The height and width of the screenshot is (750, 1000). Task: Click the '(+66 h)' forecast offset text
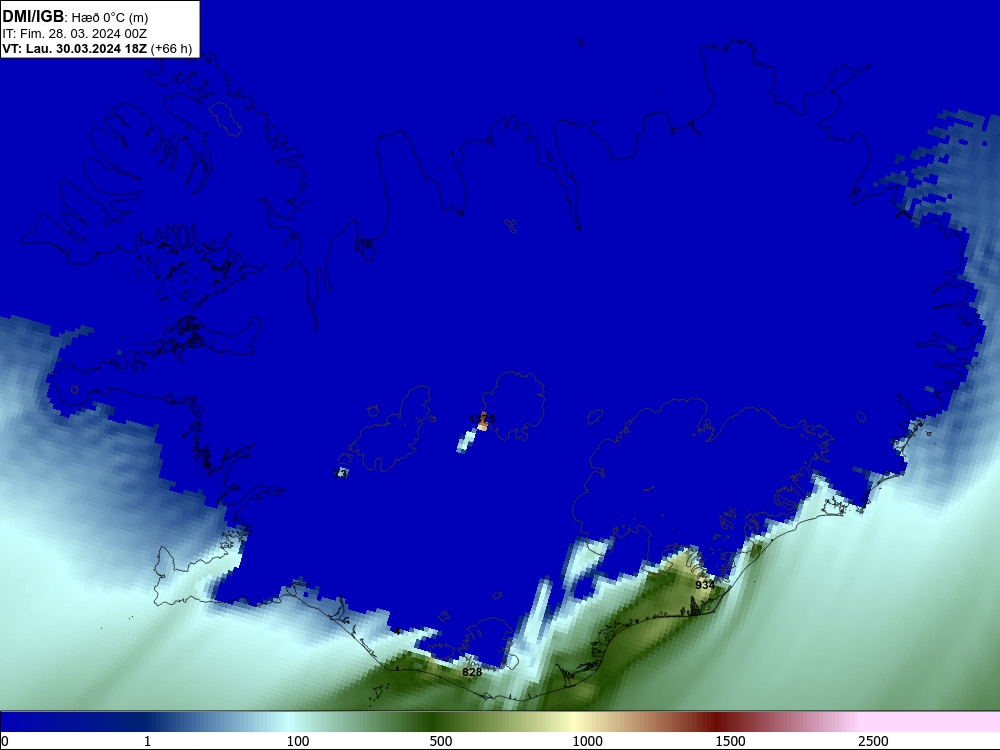coord(172,49)
